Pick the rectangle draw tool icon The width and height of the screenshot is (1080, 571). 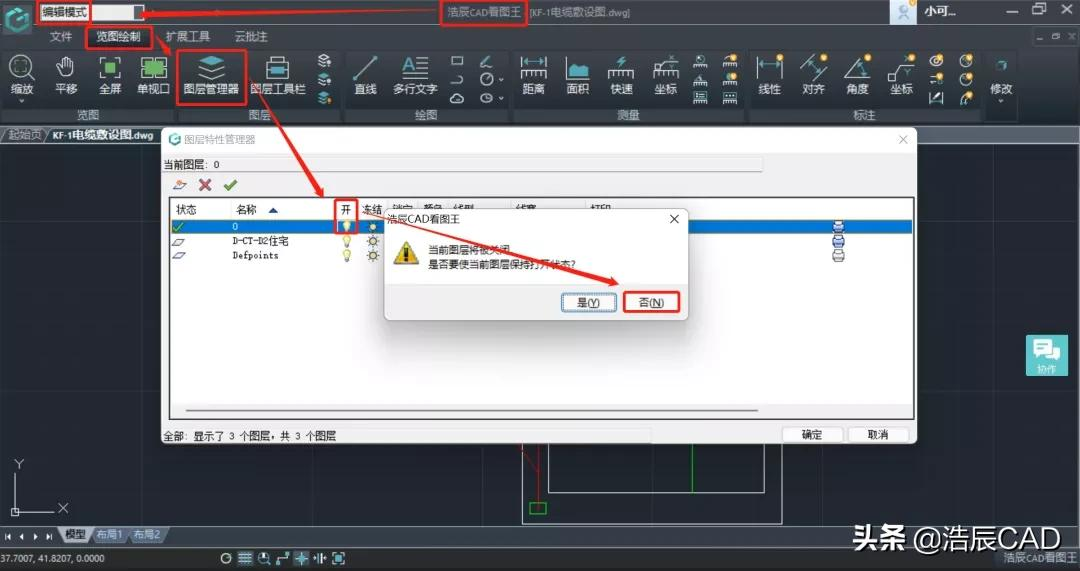457,61
